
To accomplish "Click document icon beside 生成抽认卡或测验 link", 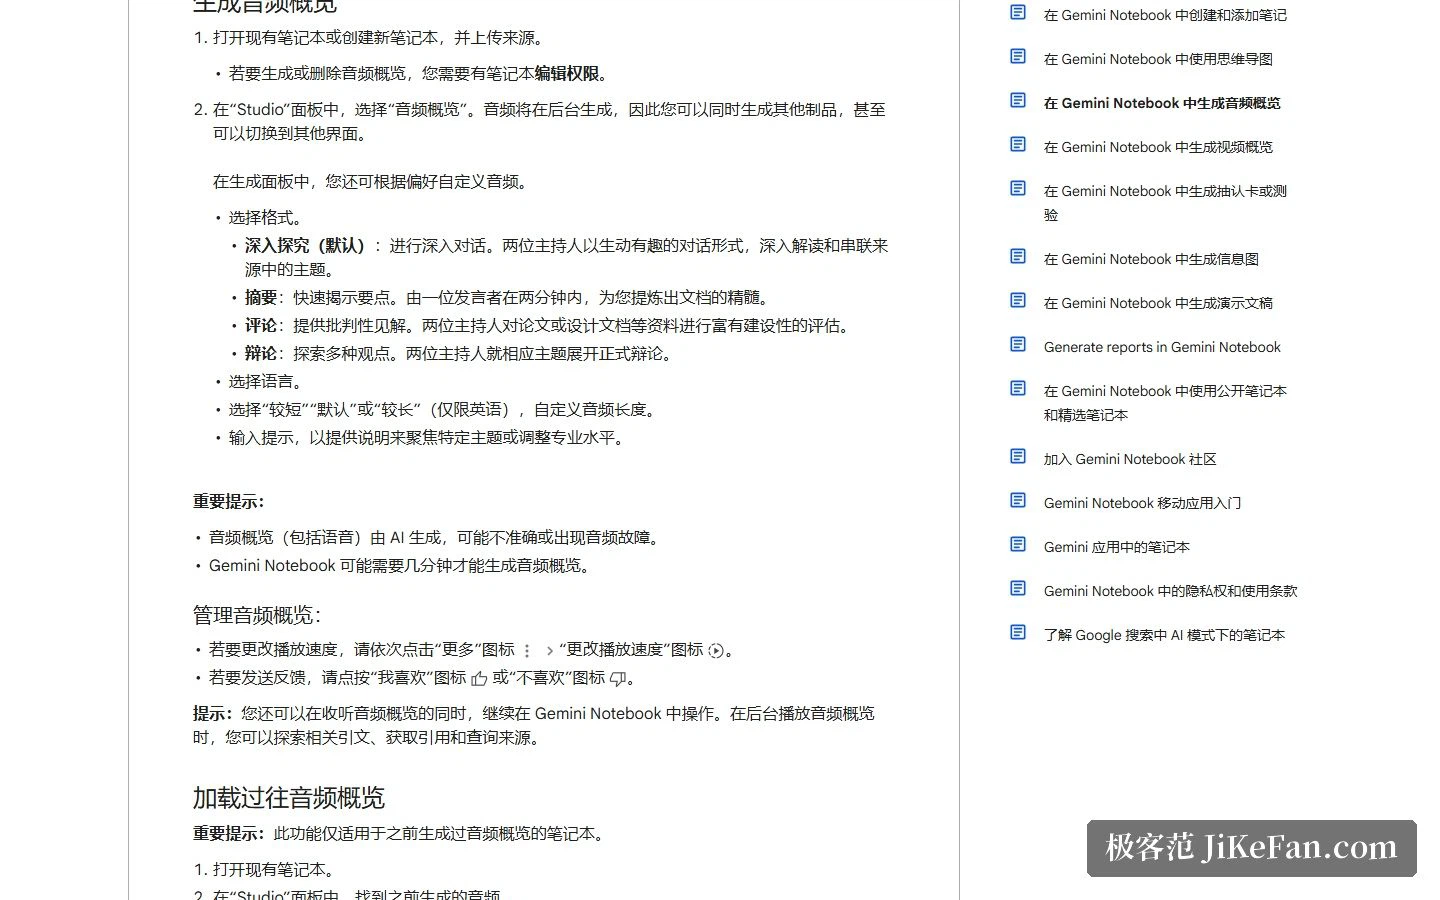I will [x=1018, y=188].
